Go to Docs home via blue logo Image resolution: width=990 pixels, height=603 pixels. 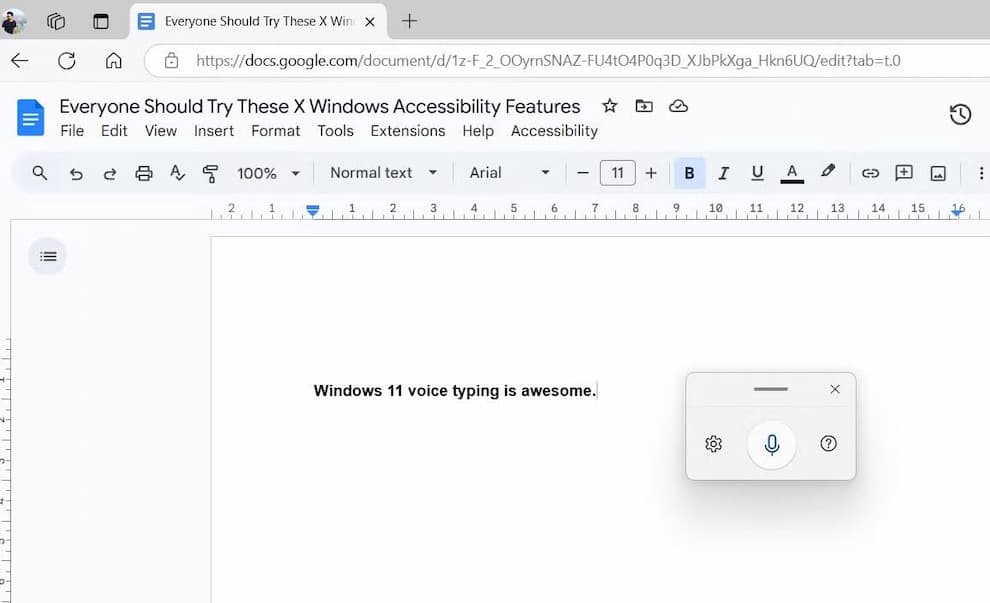pyautogui.click(x=30, y=117)
